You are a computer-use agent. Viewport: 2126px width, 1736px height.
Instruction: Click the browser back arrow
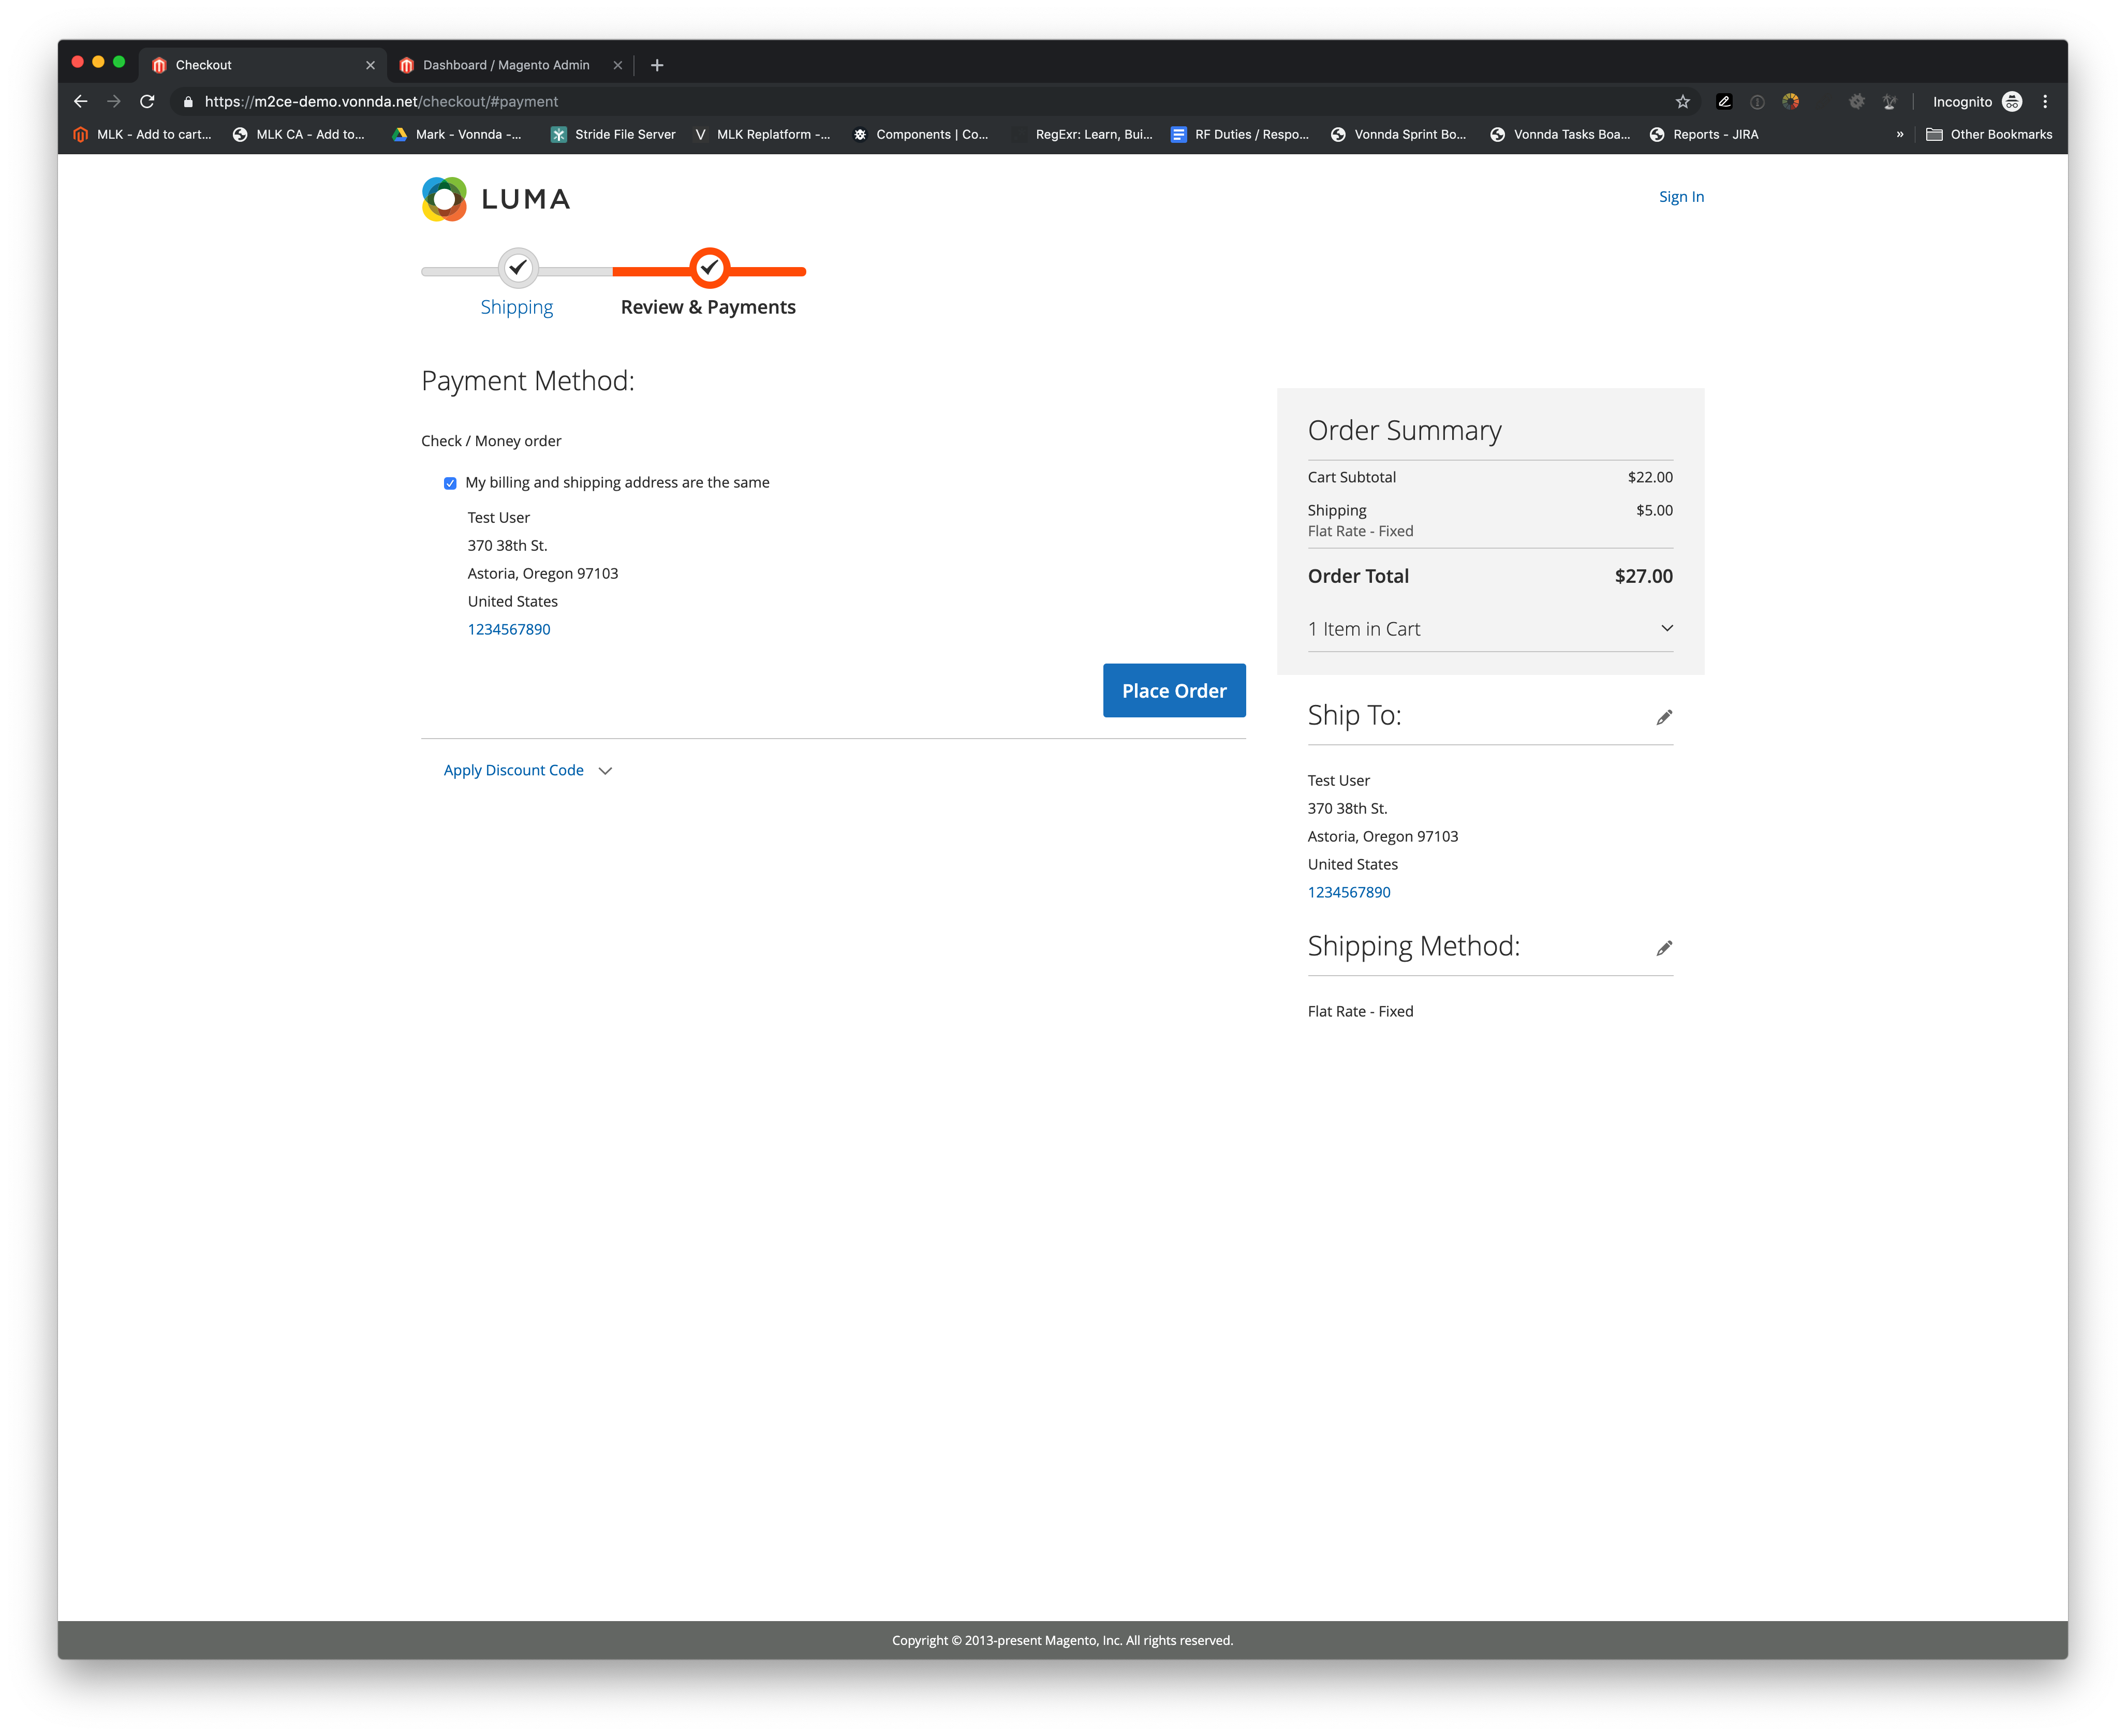click(80, 101)
